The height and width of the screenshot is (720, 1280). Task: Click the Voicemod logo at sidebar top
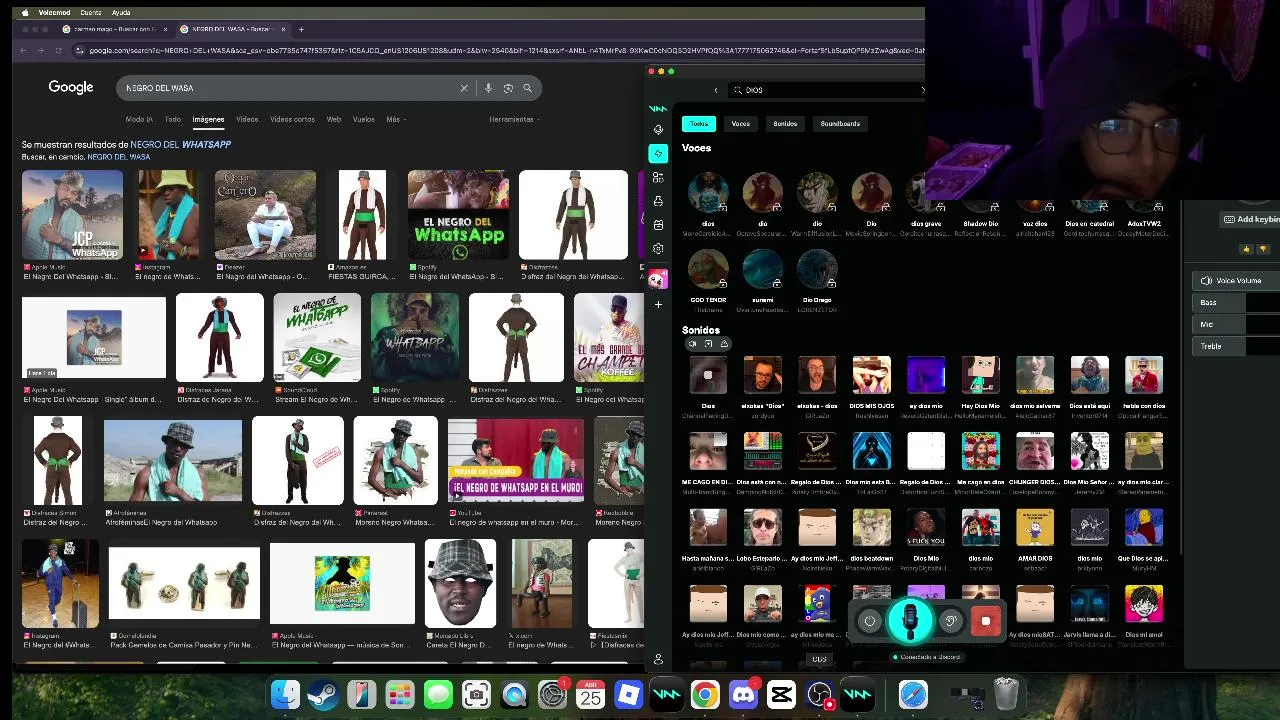657,108
